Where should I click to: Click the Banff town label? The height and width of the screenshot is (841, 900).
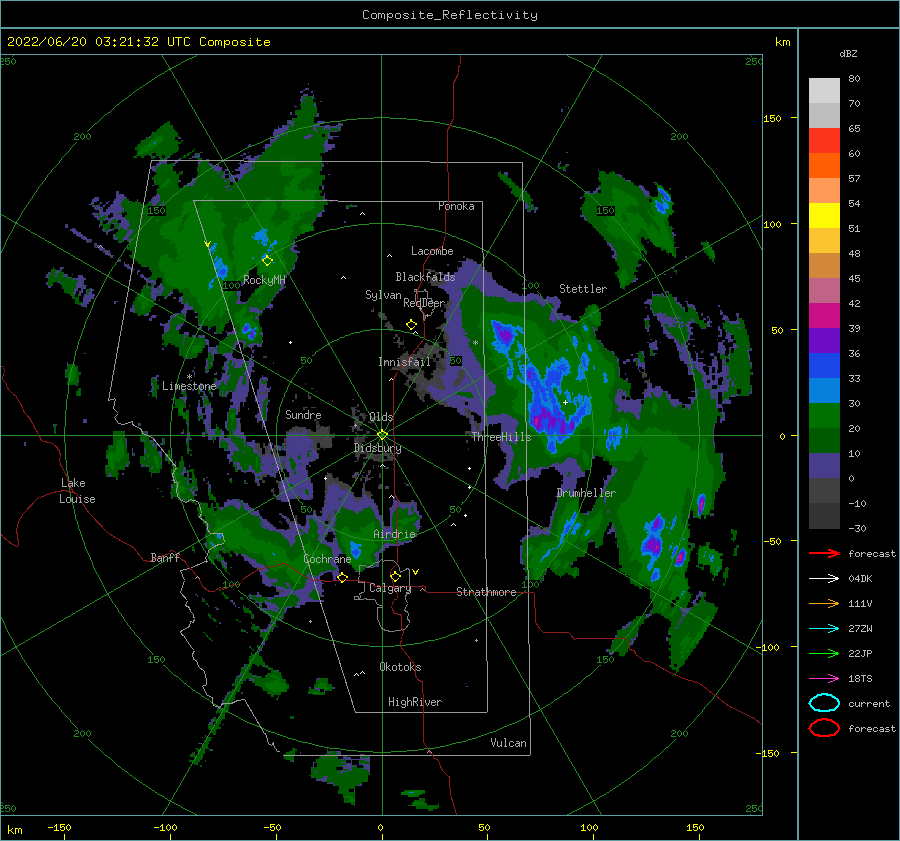pyautogui.click(x=165, y=557)
